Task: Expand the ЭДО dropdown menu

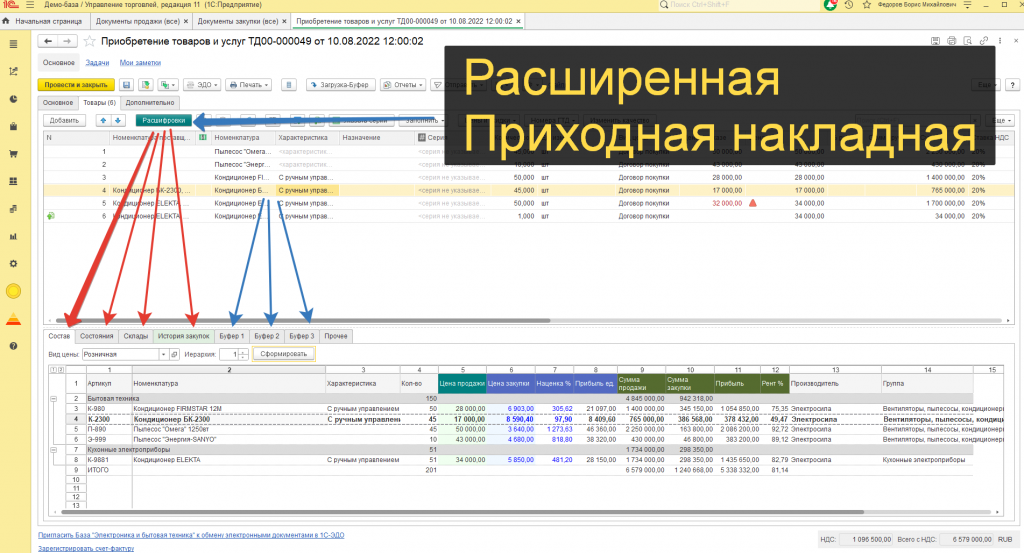Action: tap(201, 85)
